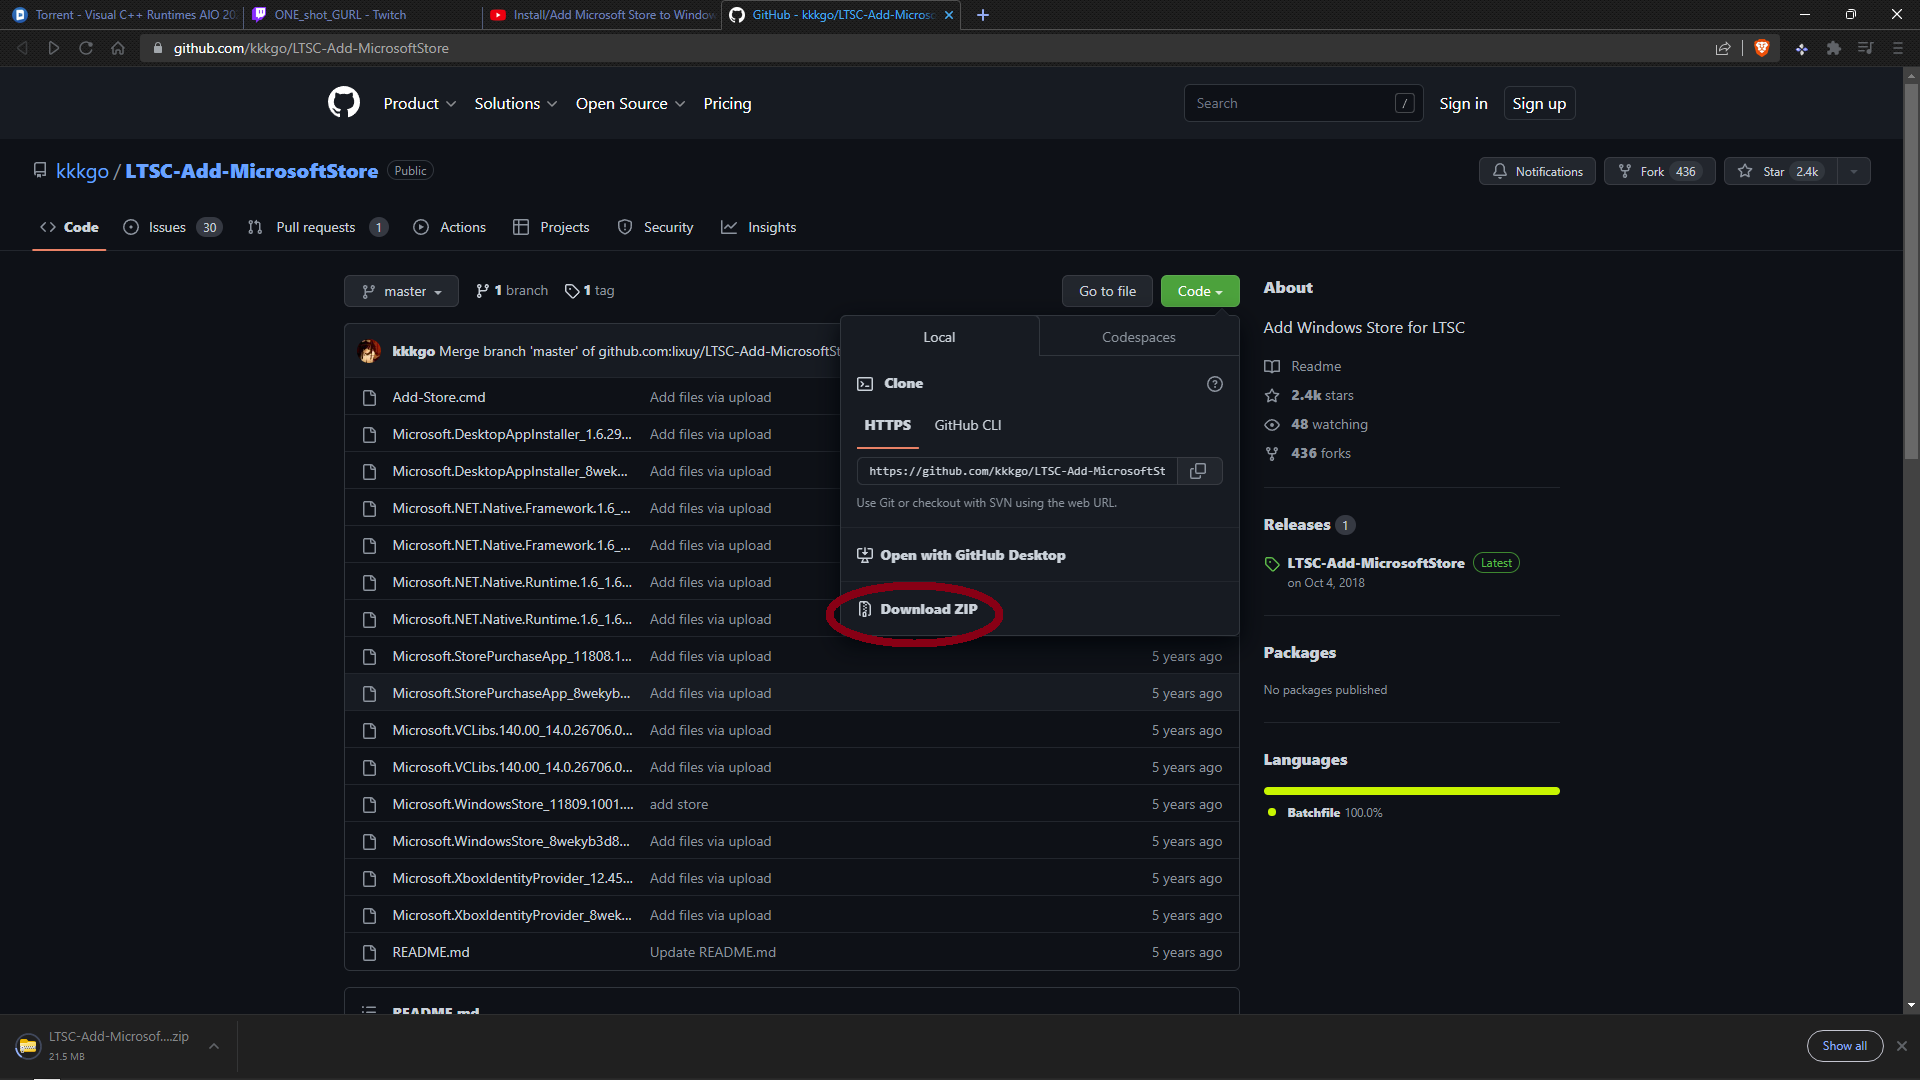
Task: Switch to the Codespaces tab
Action: point(1138,338)
